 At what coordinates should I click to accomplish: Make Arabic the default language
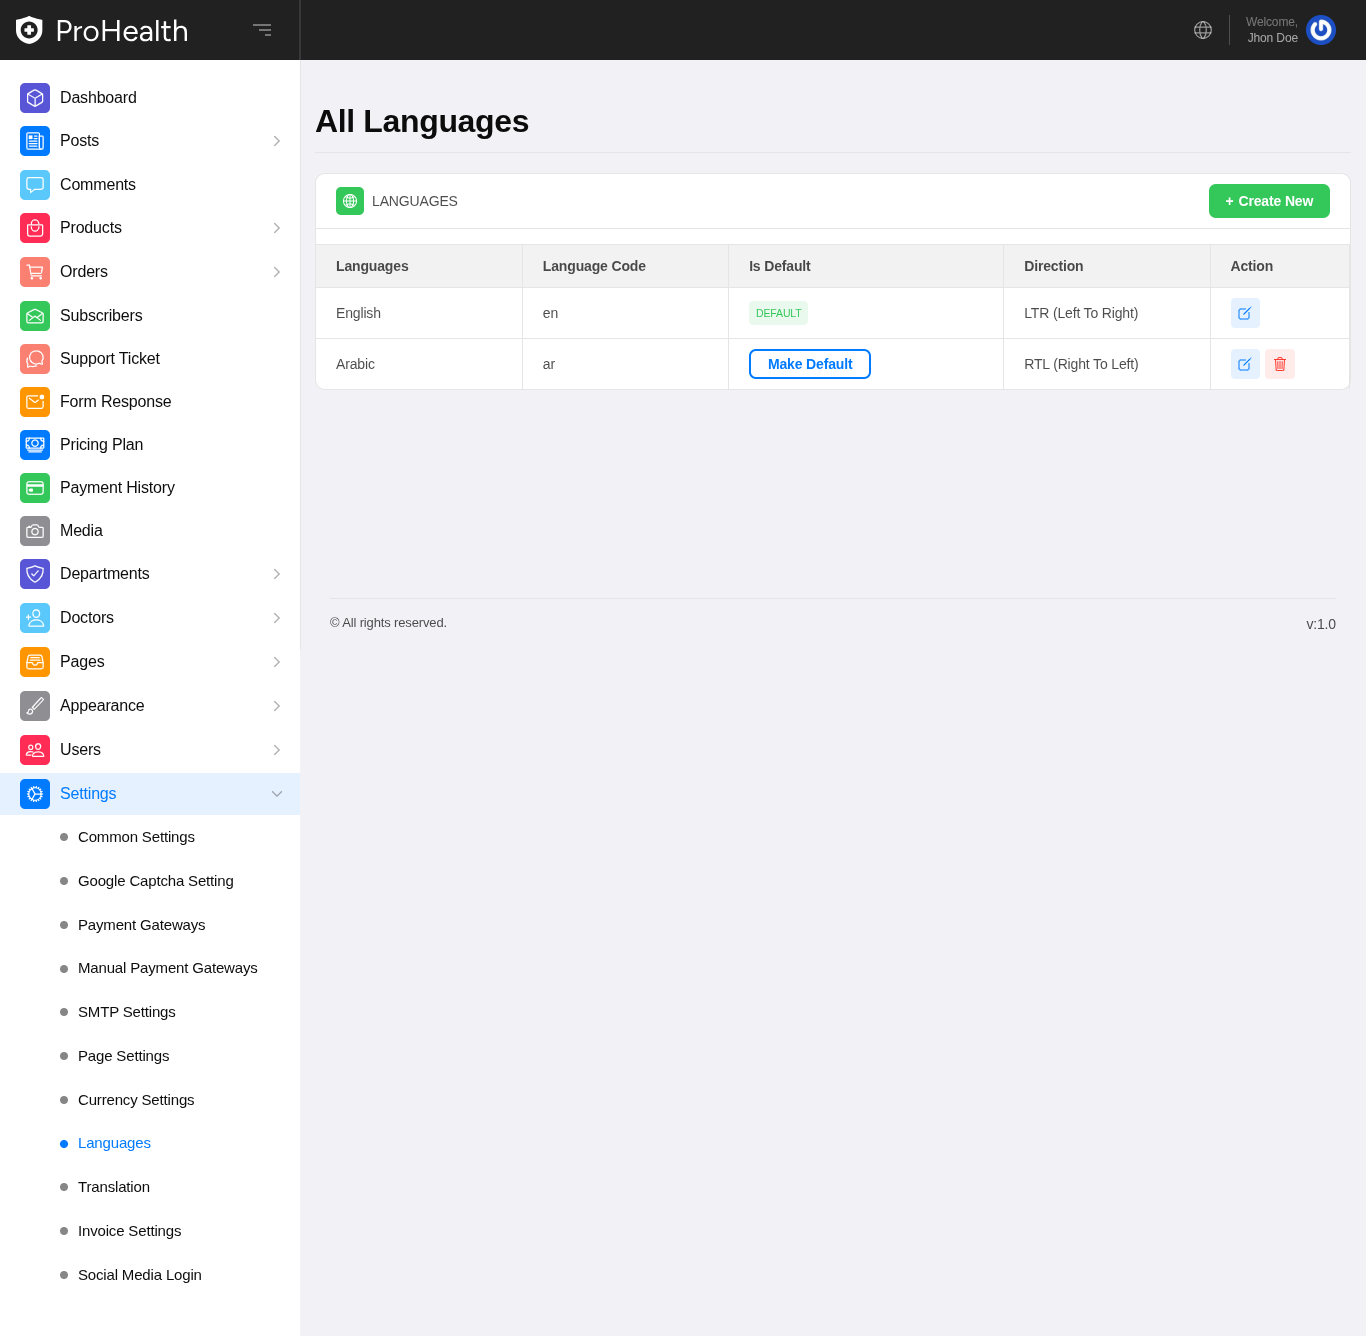pyautogui.click(x=810, y=364)
